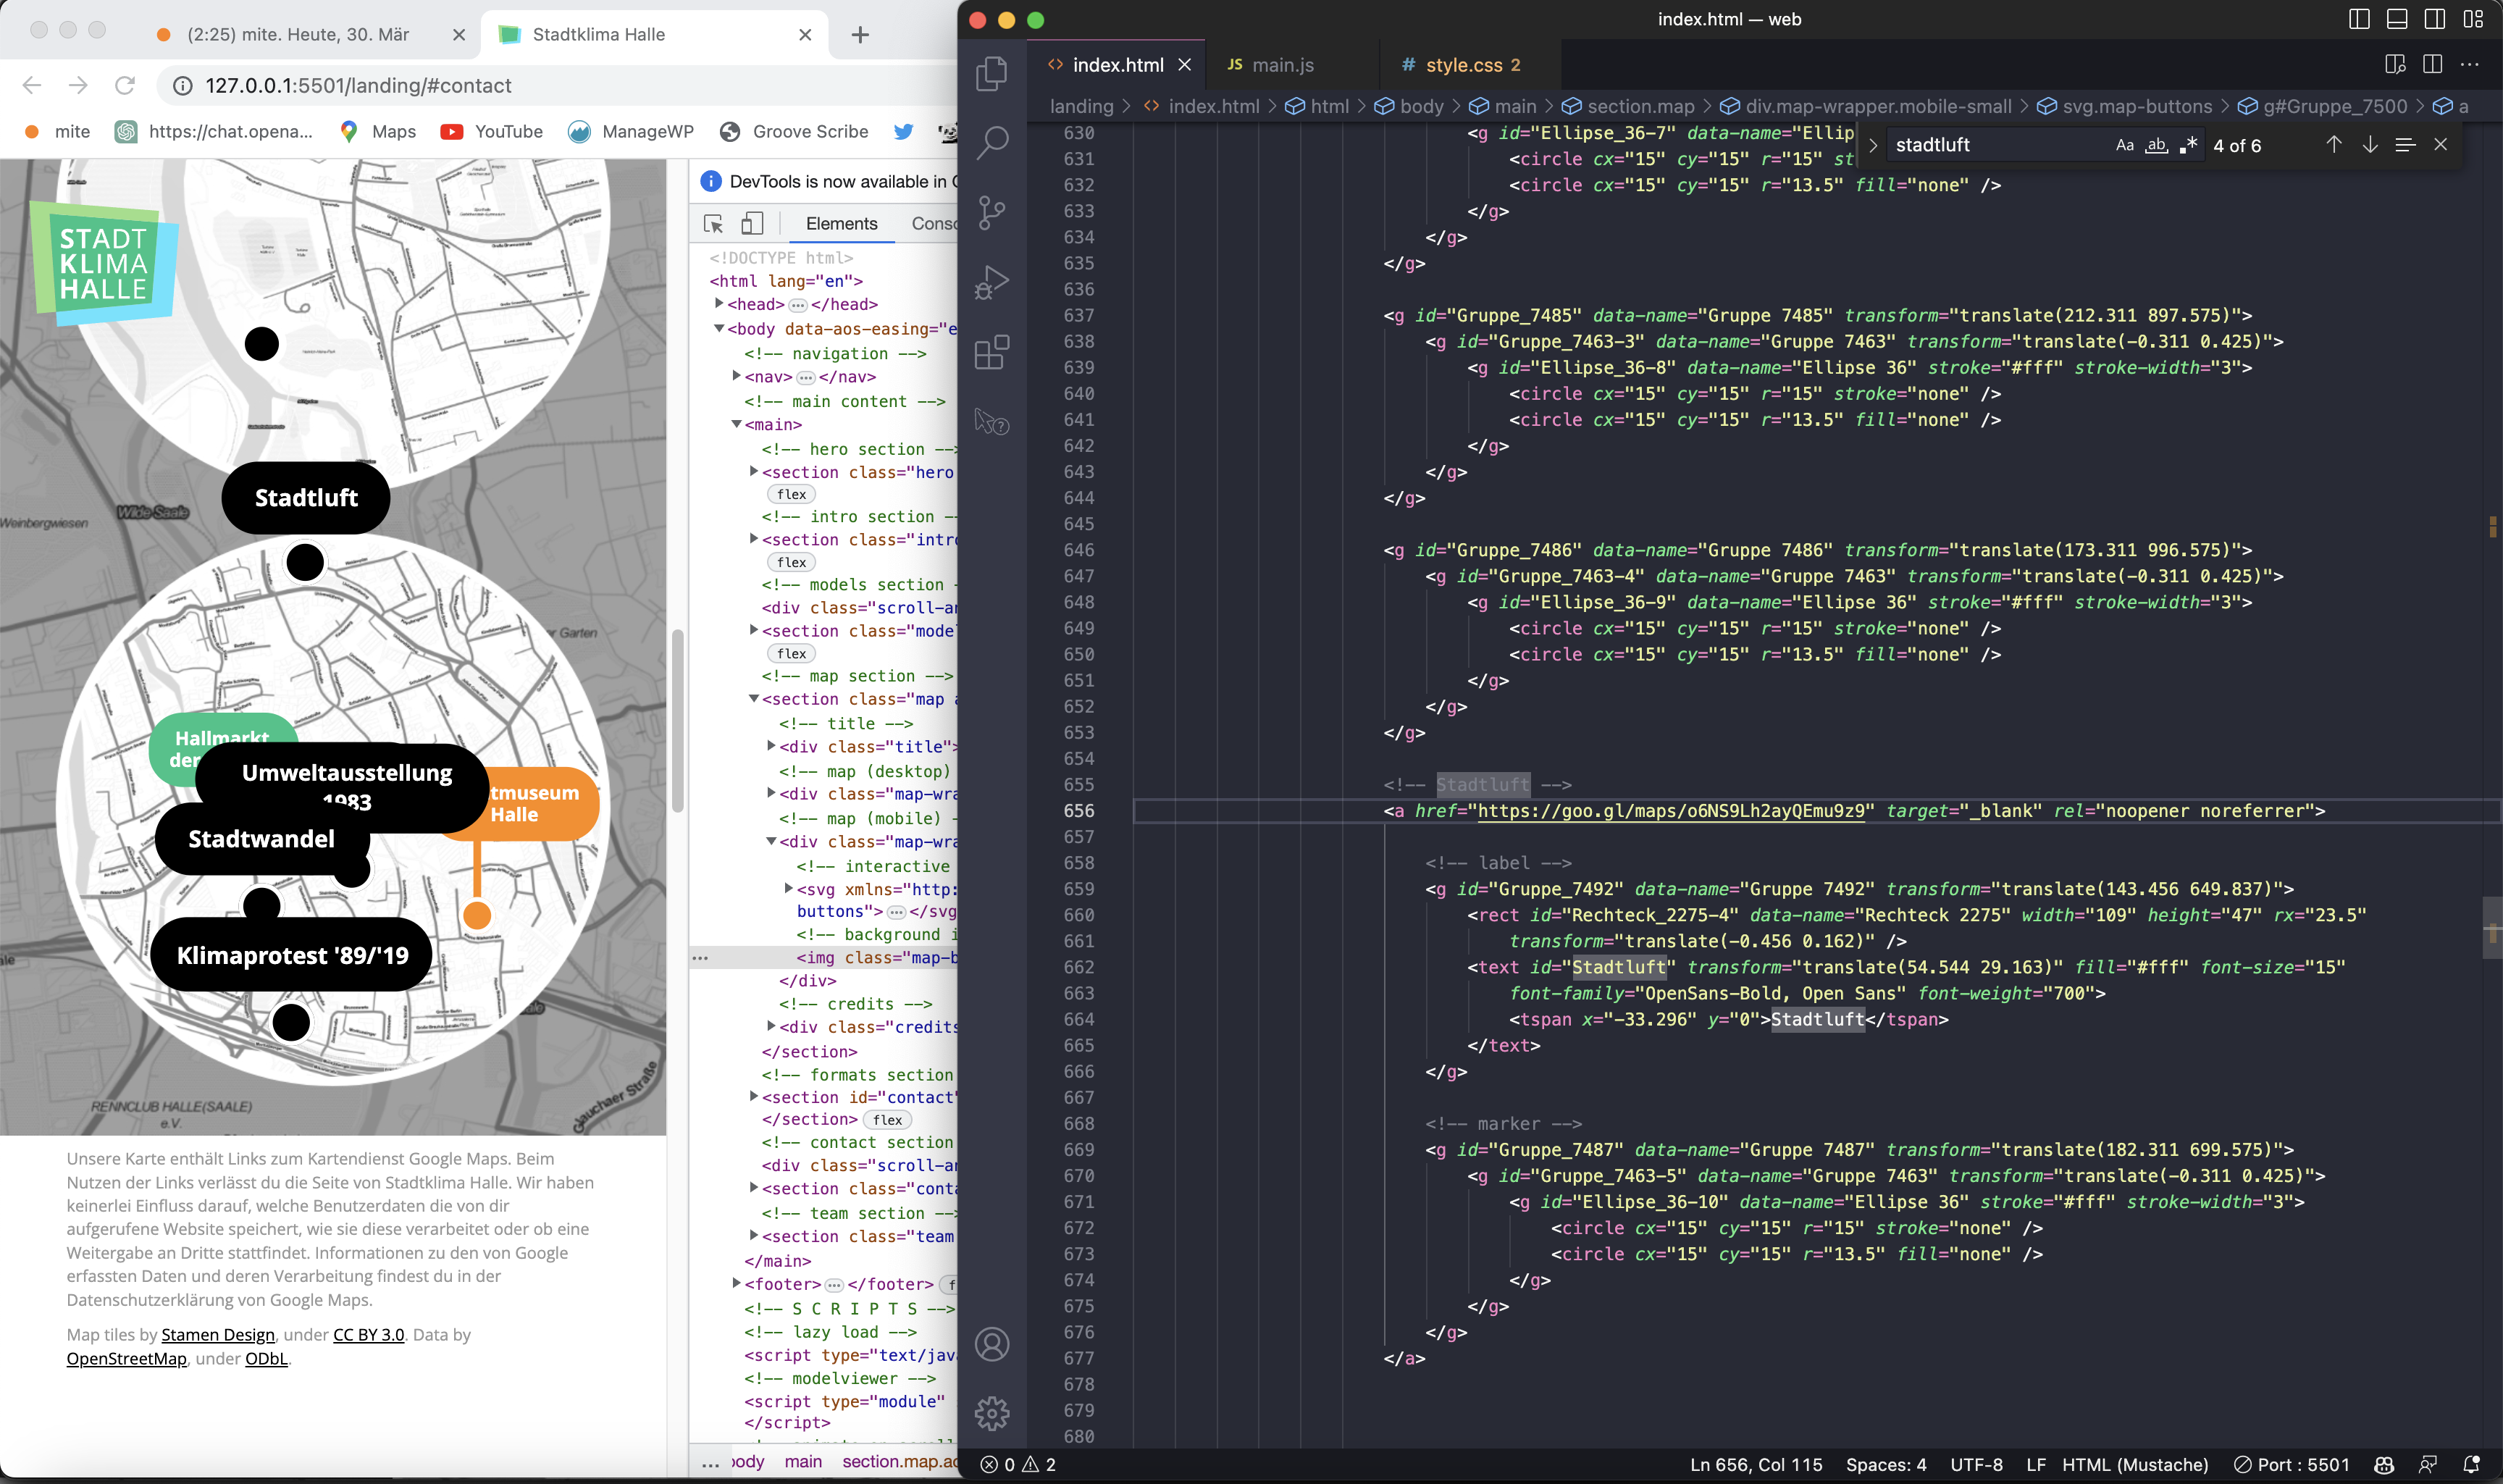Switch to the main.js editor tab
This screenshot has width=2503, height=1484.
1282,65
